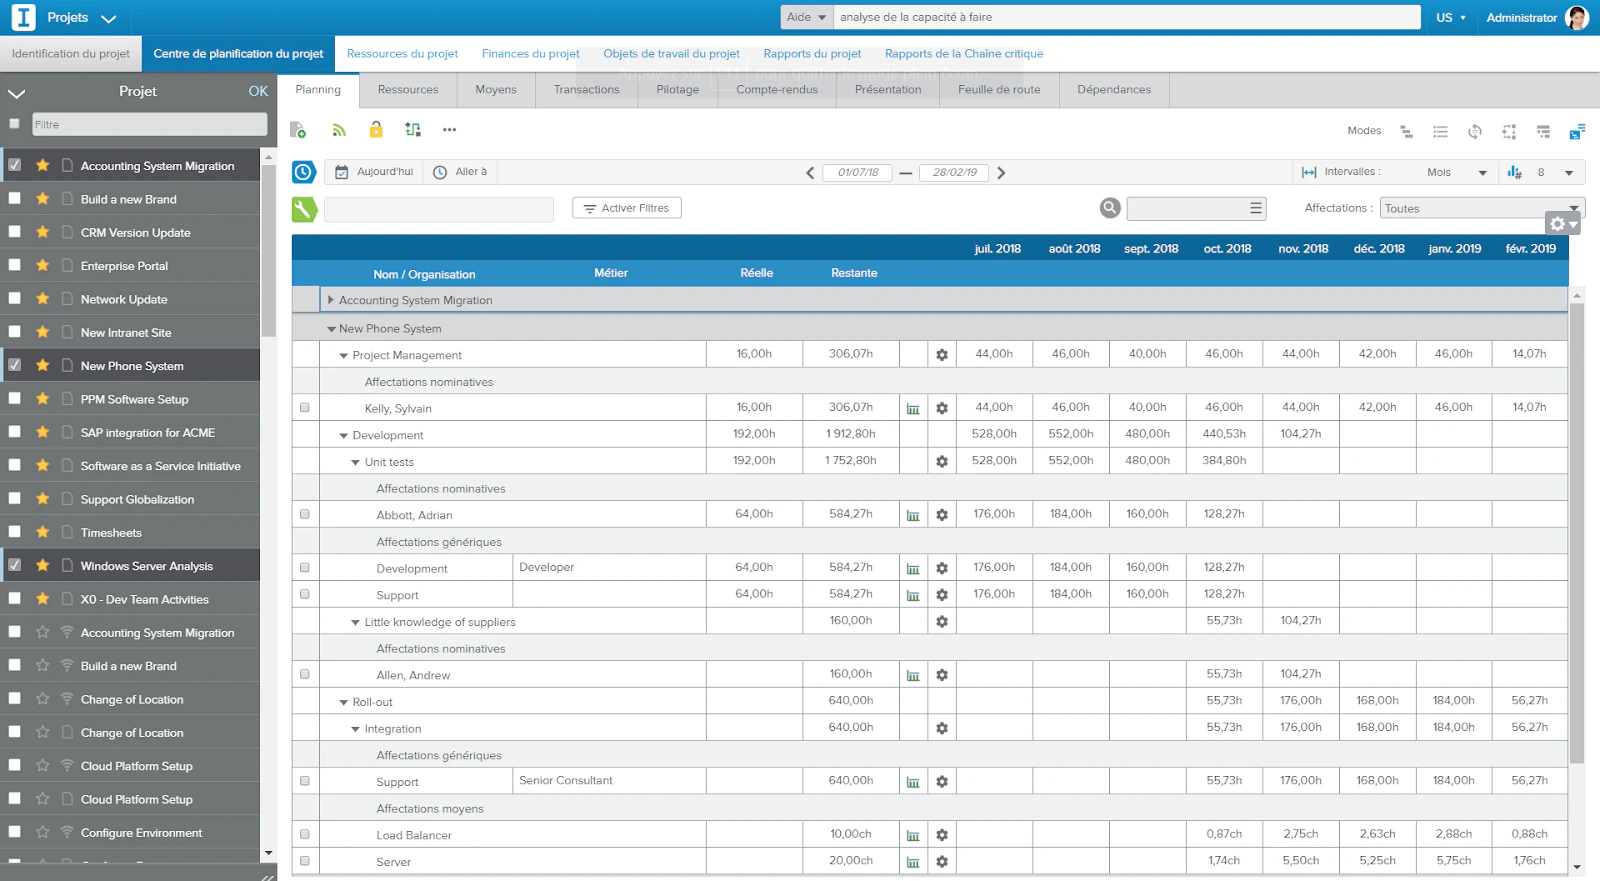Click the blue clock timeline icon

[x=304, y=172]
